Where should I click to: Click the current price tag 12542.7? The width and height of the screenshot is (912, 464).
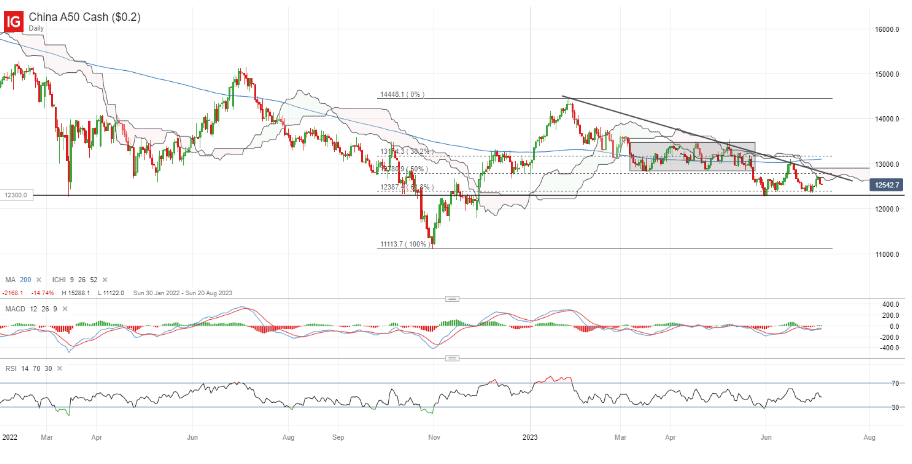point(886,185)
